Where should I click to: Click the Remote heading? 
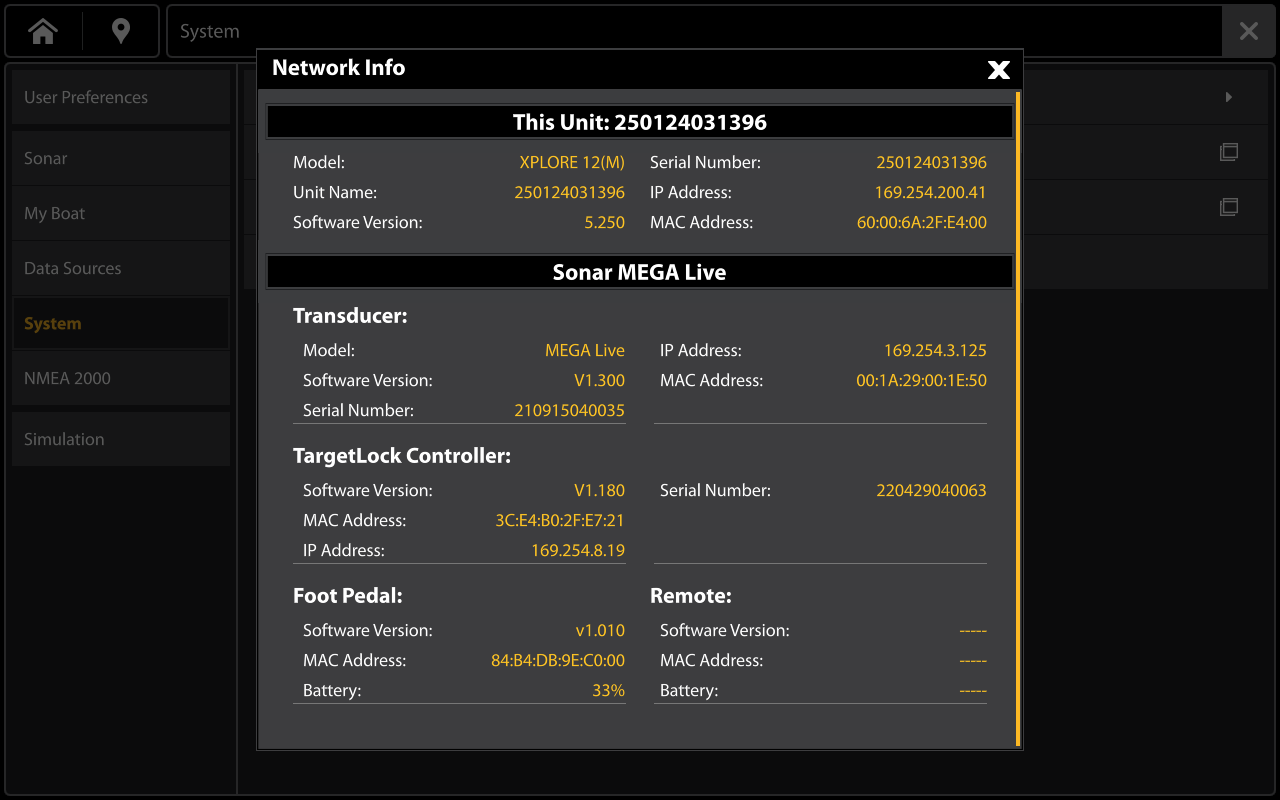pos(691,596)
